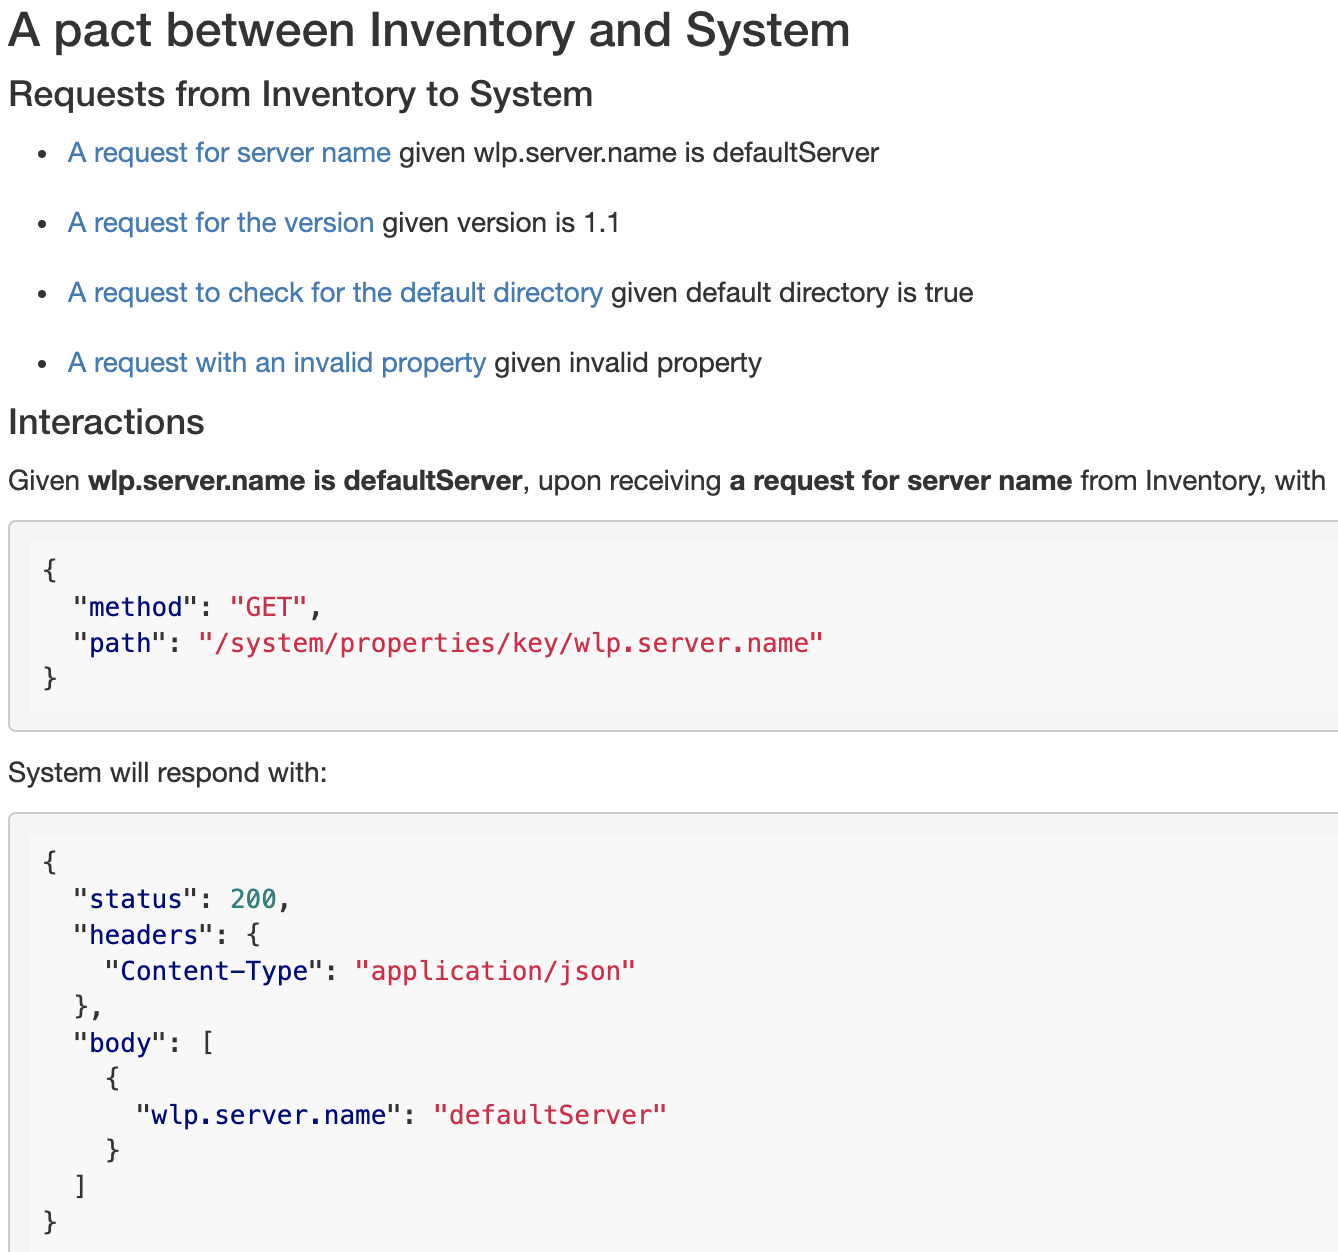The width and height of the screenshot is (1338, 1252).
Task: Open 'A request with an invalid property' link
Action: click(x=277, y=363)
